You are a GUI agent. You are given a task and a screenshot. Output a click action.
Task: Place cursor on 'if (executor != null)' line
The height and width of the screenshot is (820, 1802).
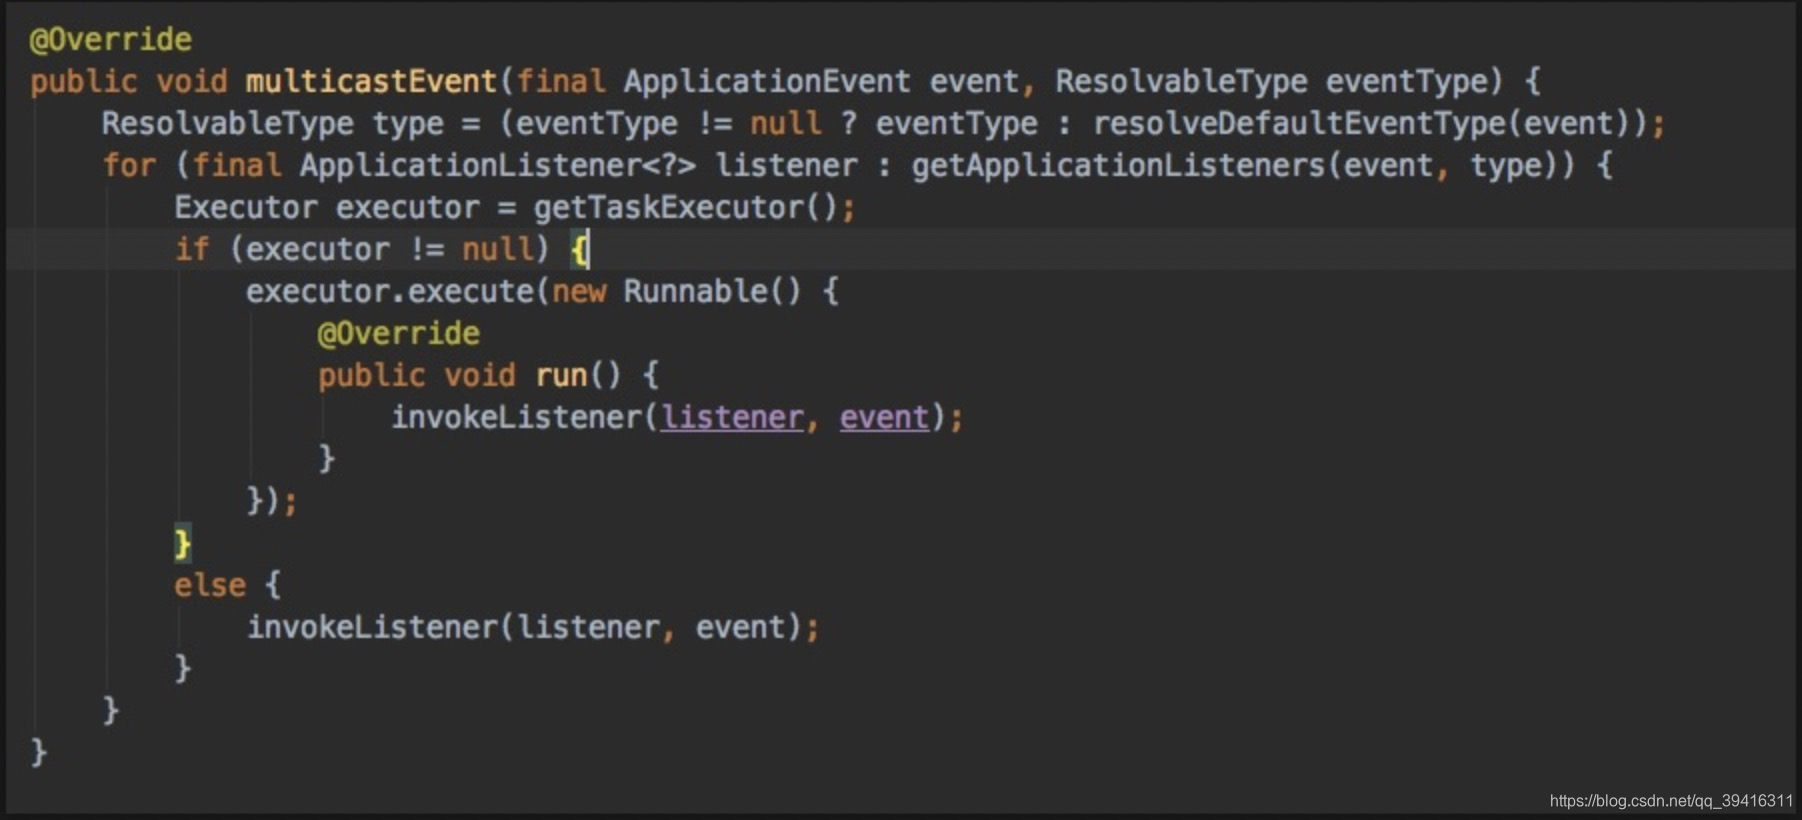point(900,249)
